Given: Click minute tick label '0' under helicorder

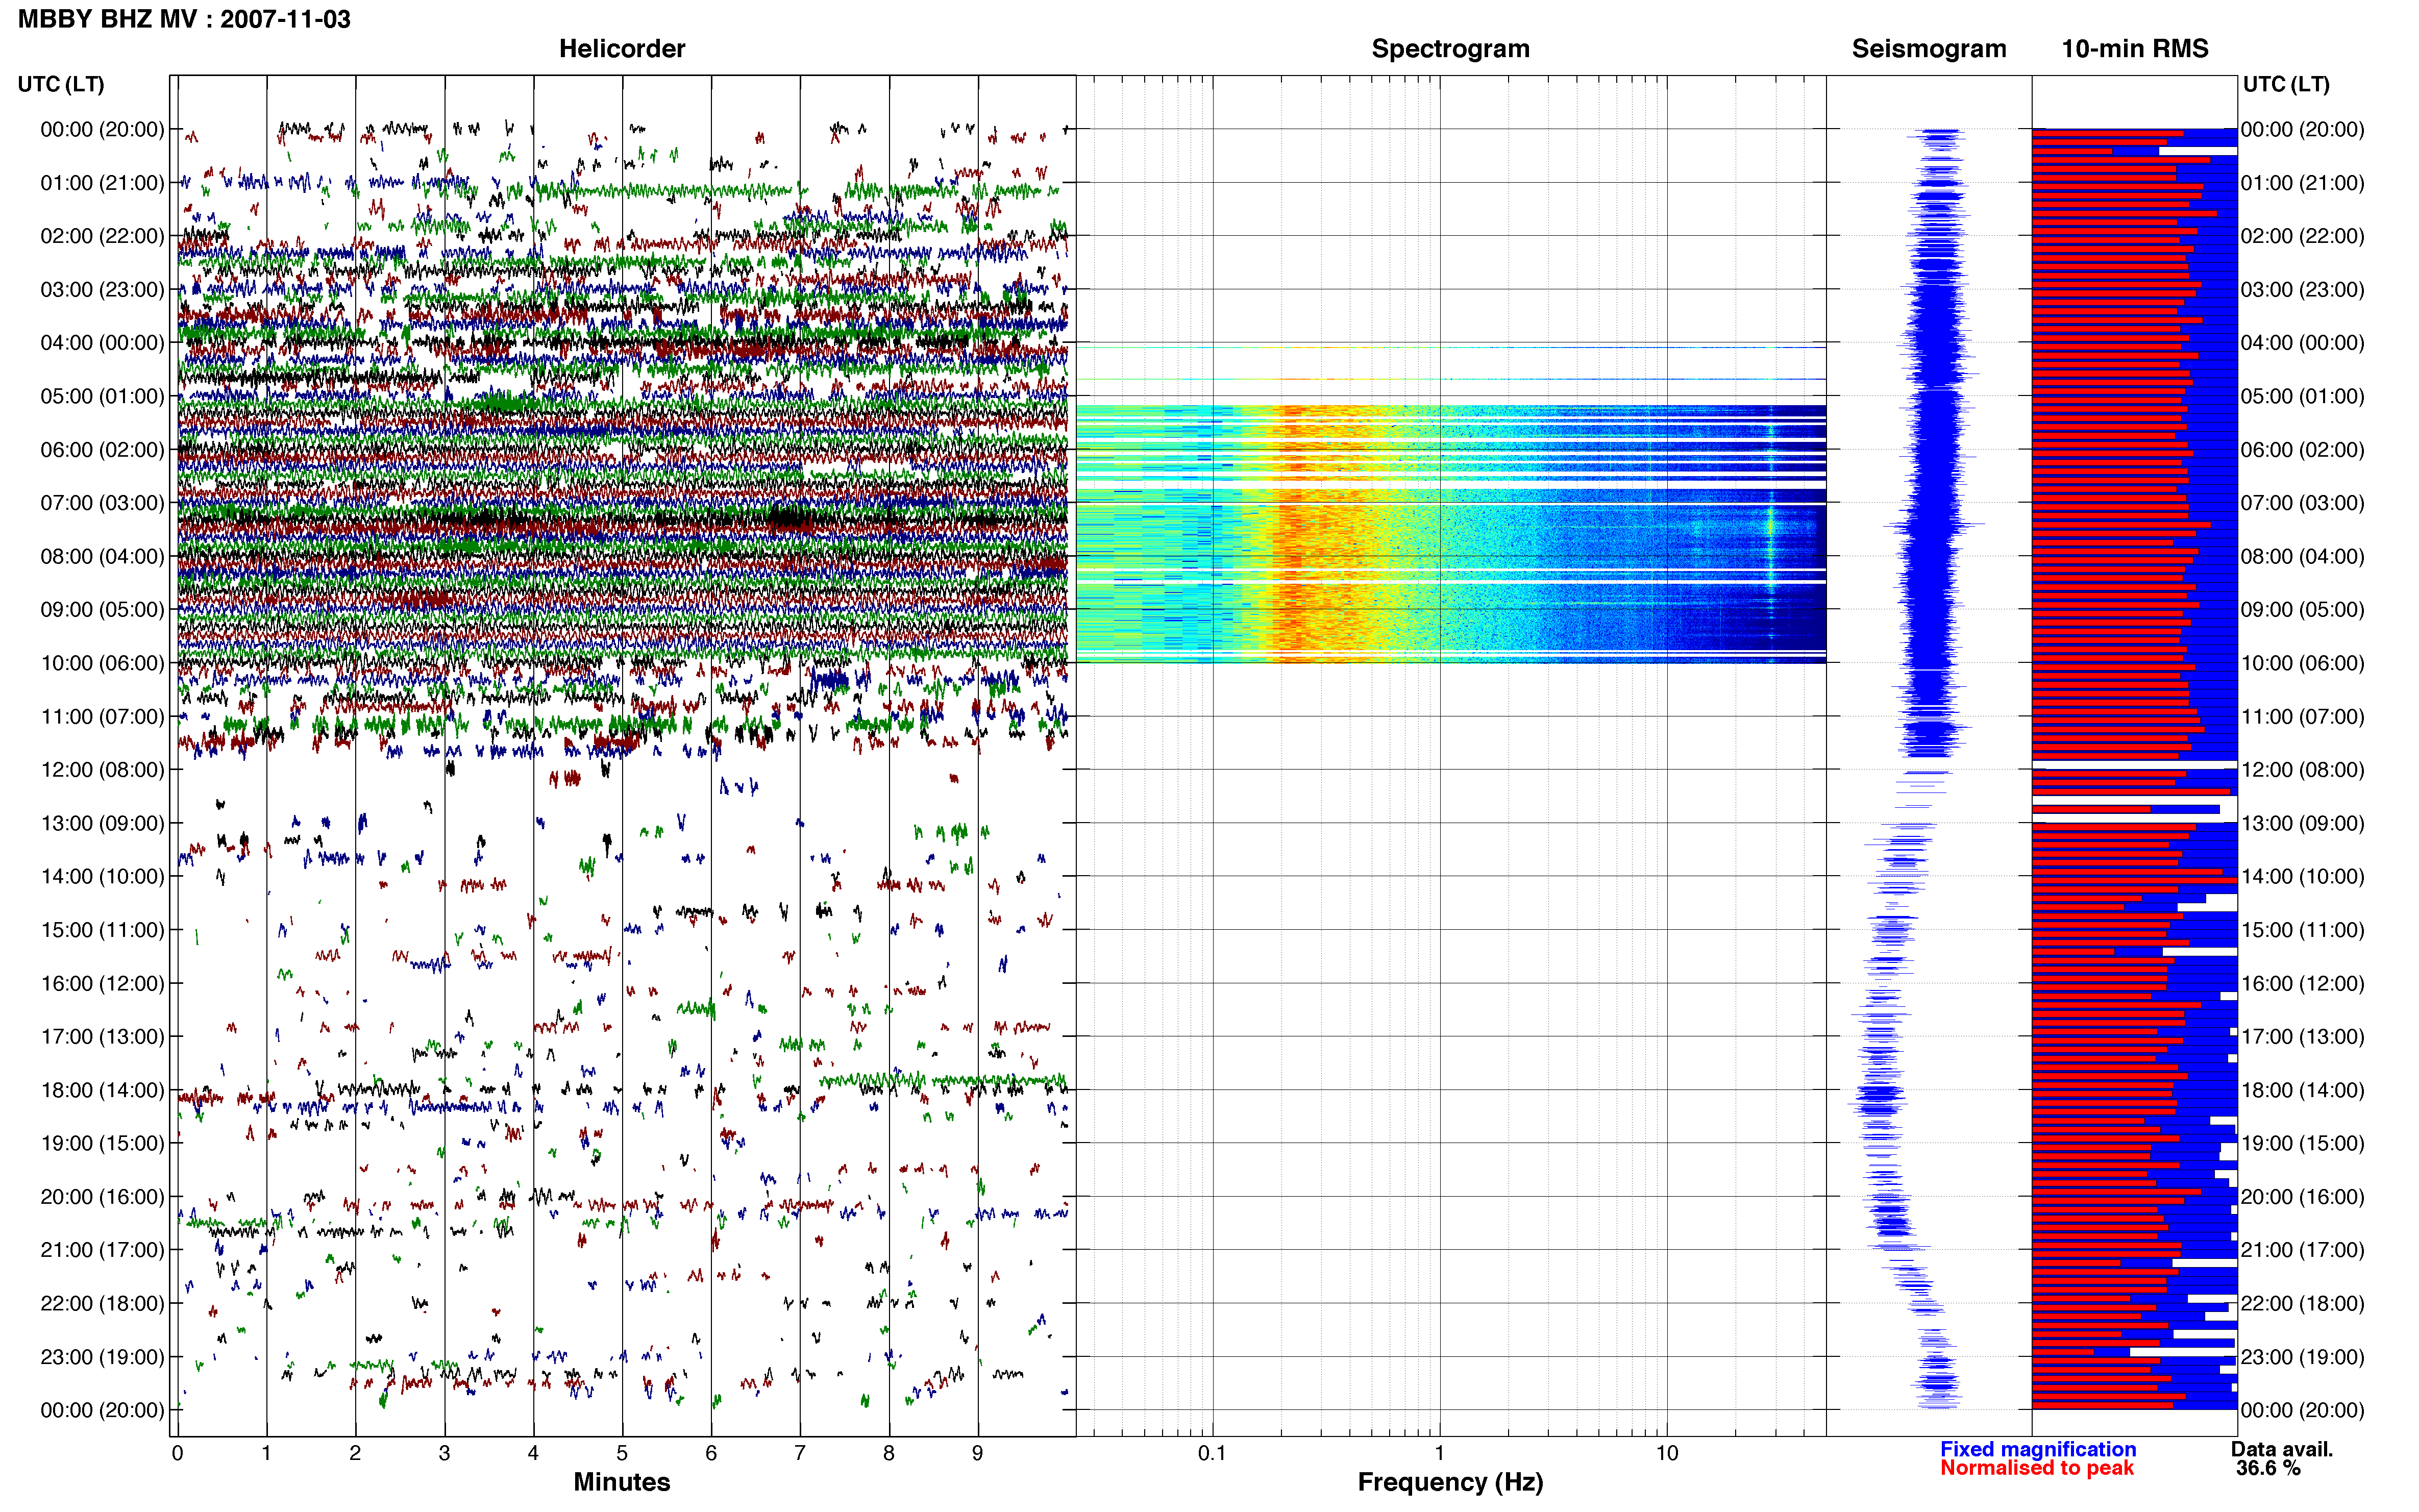Looking at the screenshot, I should point(177,1453).
